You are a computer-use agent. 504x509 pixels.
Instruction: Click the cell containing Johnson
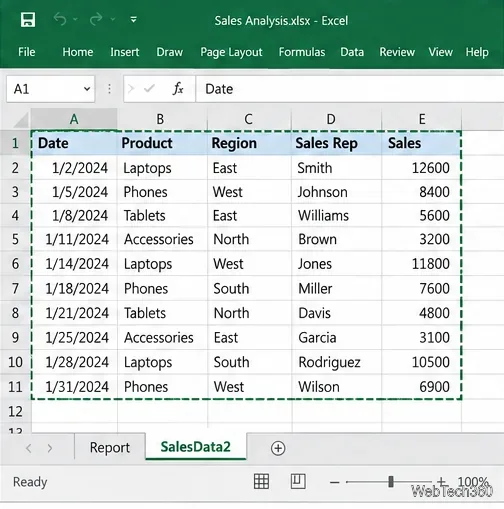point(336,192)
